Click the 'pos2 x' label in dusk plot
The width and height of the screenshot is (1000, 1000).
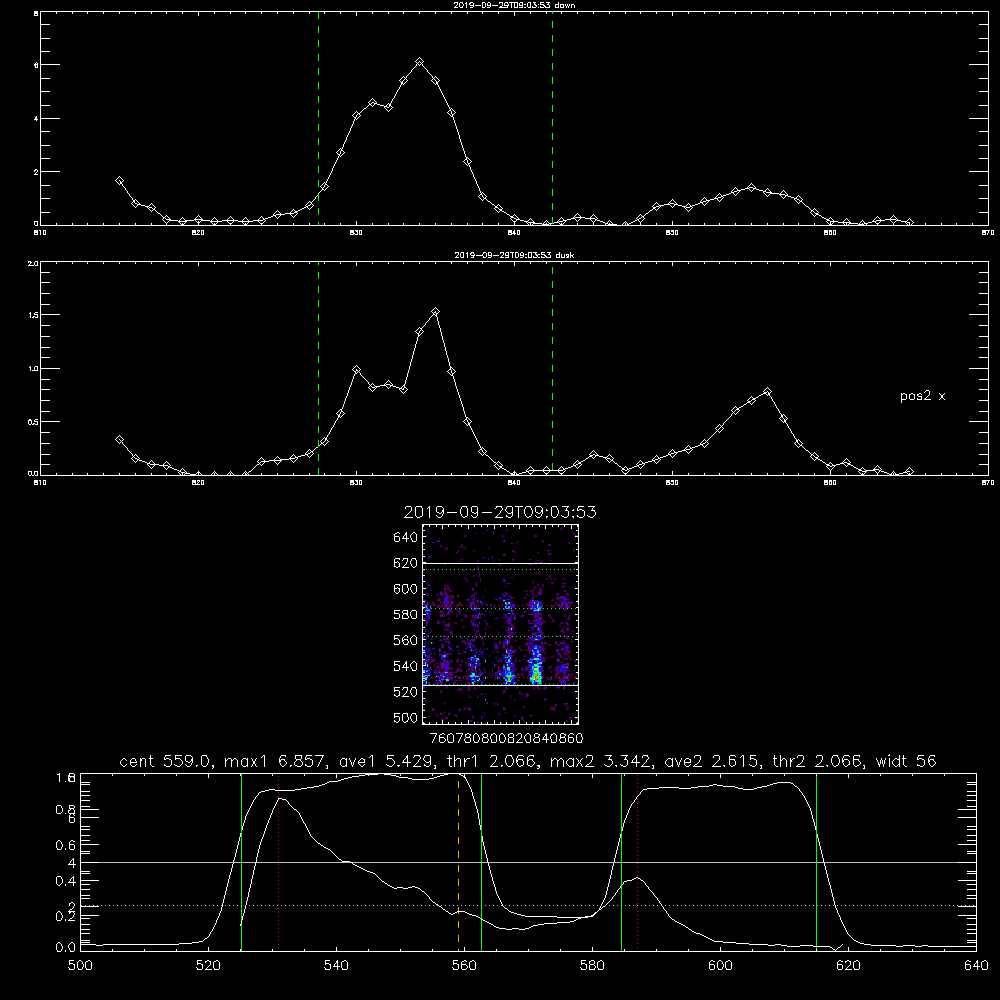(922, 396)
